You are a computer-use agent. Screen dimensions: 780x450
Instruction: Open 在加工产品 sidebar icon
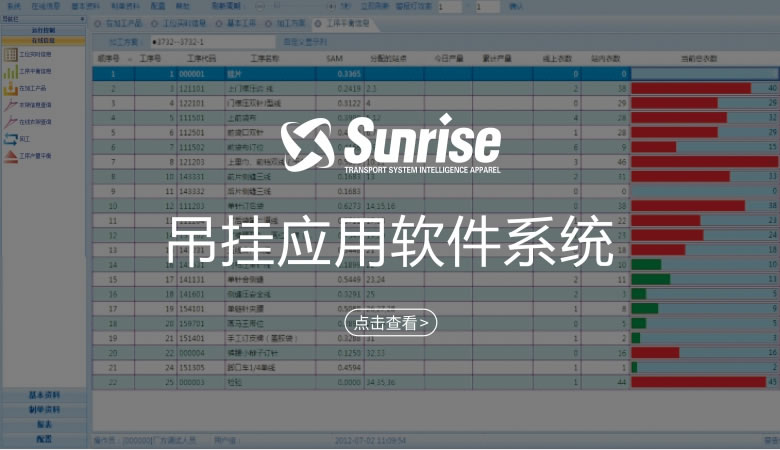click(x=11, y=89)
